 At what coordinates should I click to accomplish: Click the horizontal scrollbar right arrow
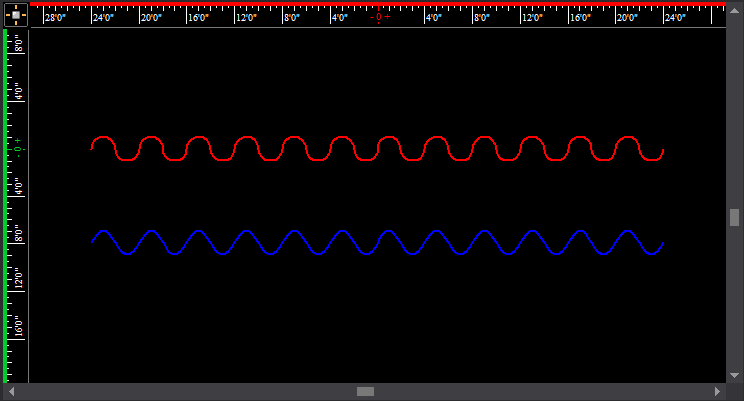[x=717, y=391]
